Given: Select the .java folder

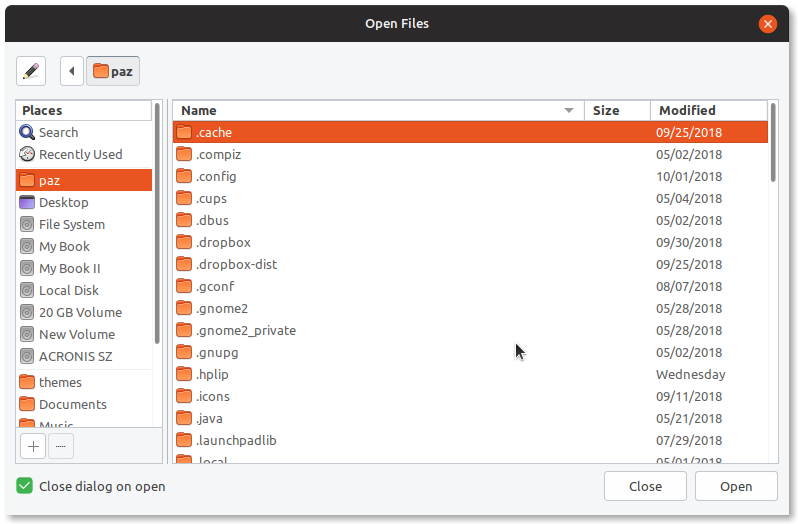Looking at the screenshot, I should pyautogui.click(x=470, y=418).
